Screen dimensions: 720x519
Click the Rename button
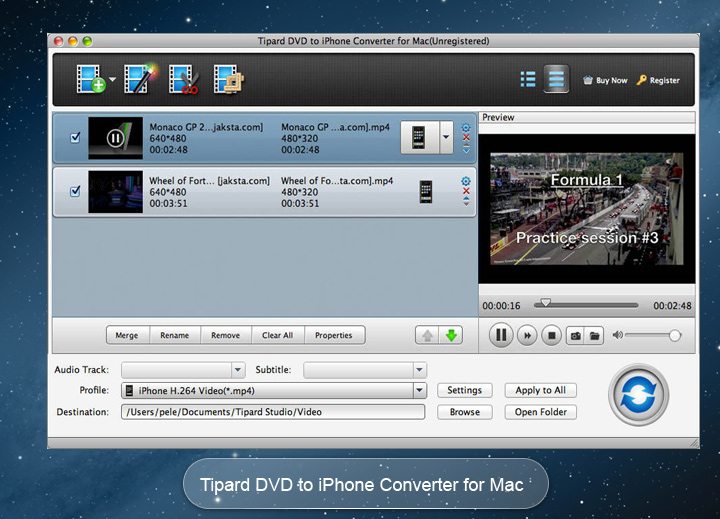(x=174, y=335)
